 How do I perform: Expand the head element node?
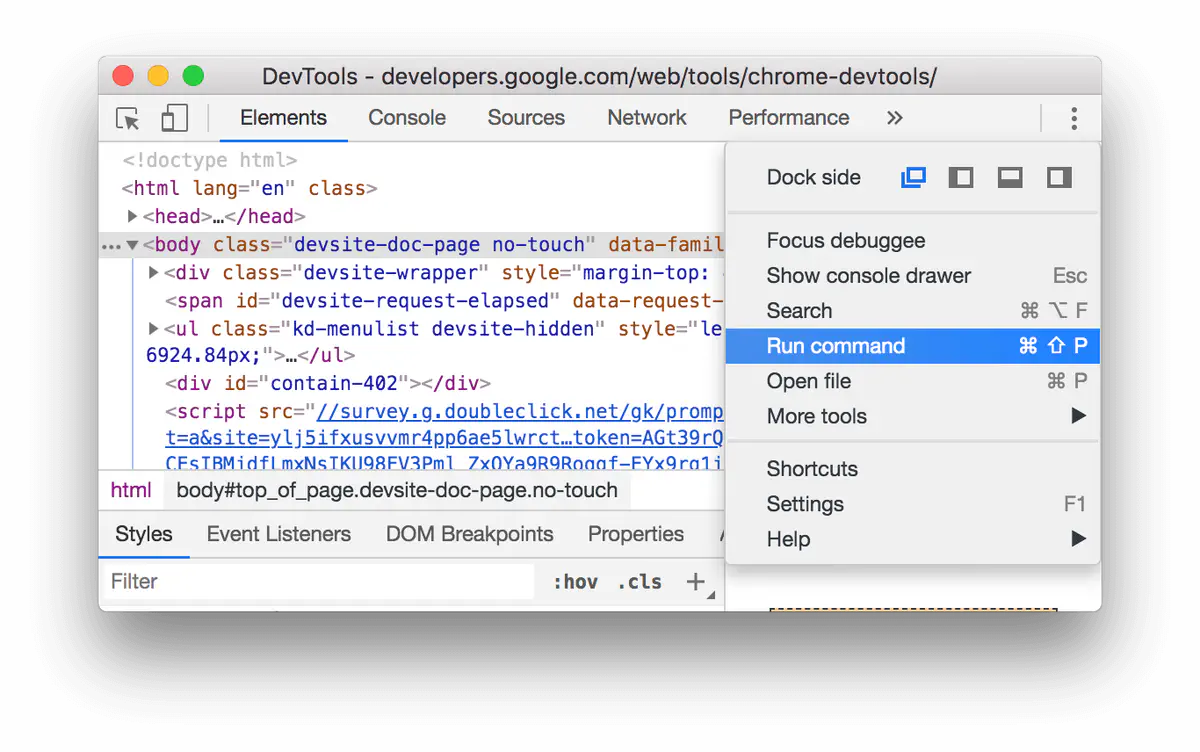click(132, 216)
